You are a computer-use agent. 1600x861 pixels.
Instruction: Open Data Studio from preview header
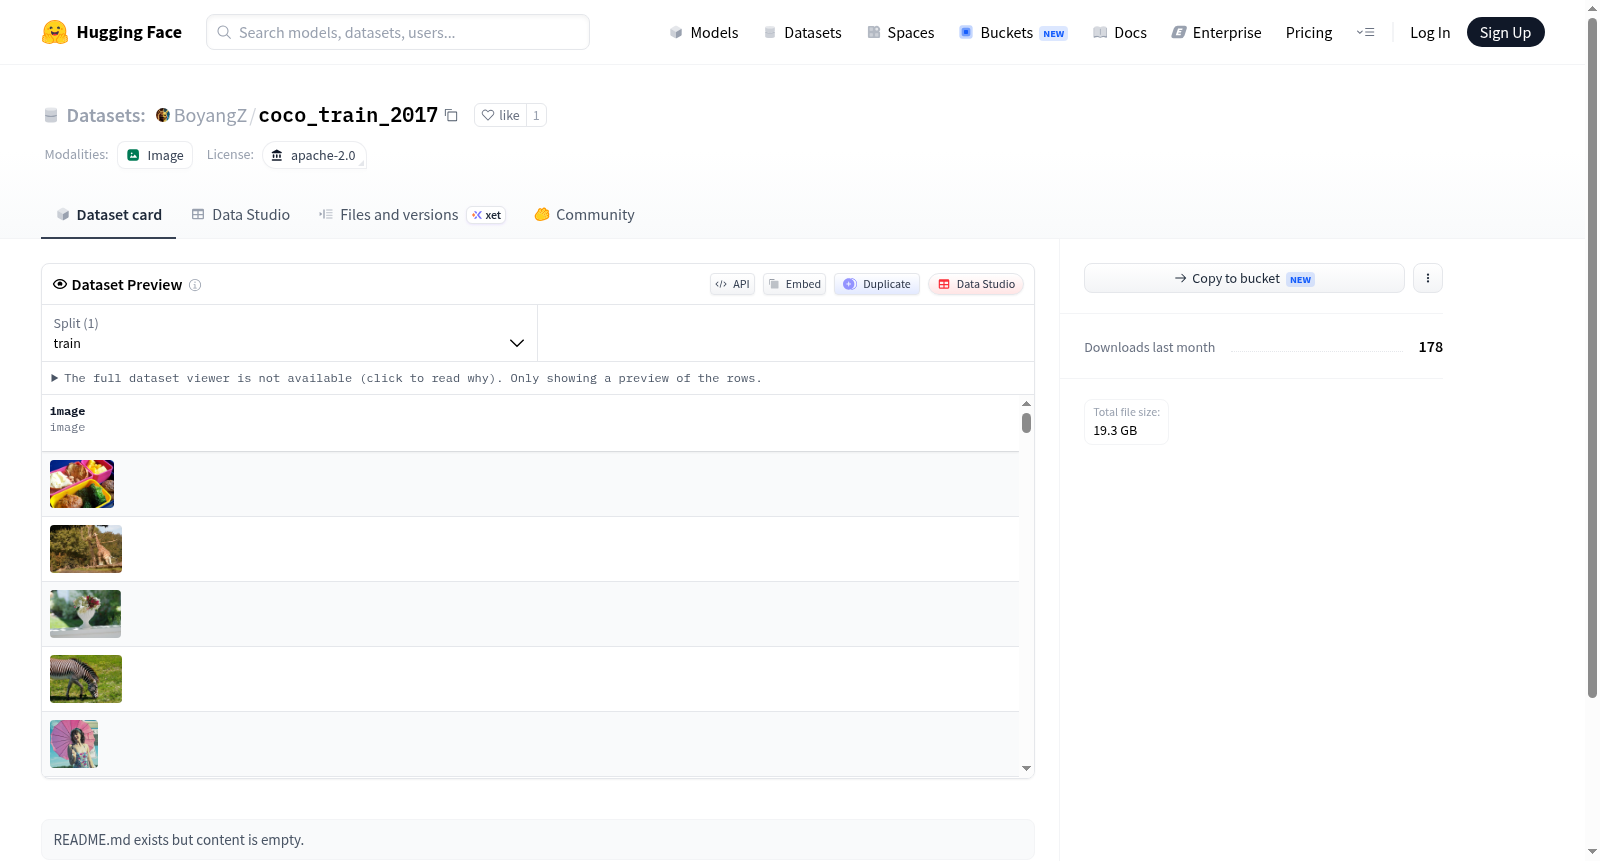[x=976, y=284]
